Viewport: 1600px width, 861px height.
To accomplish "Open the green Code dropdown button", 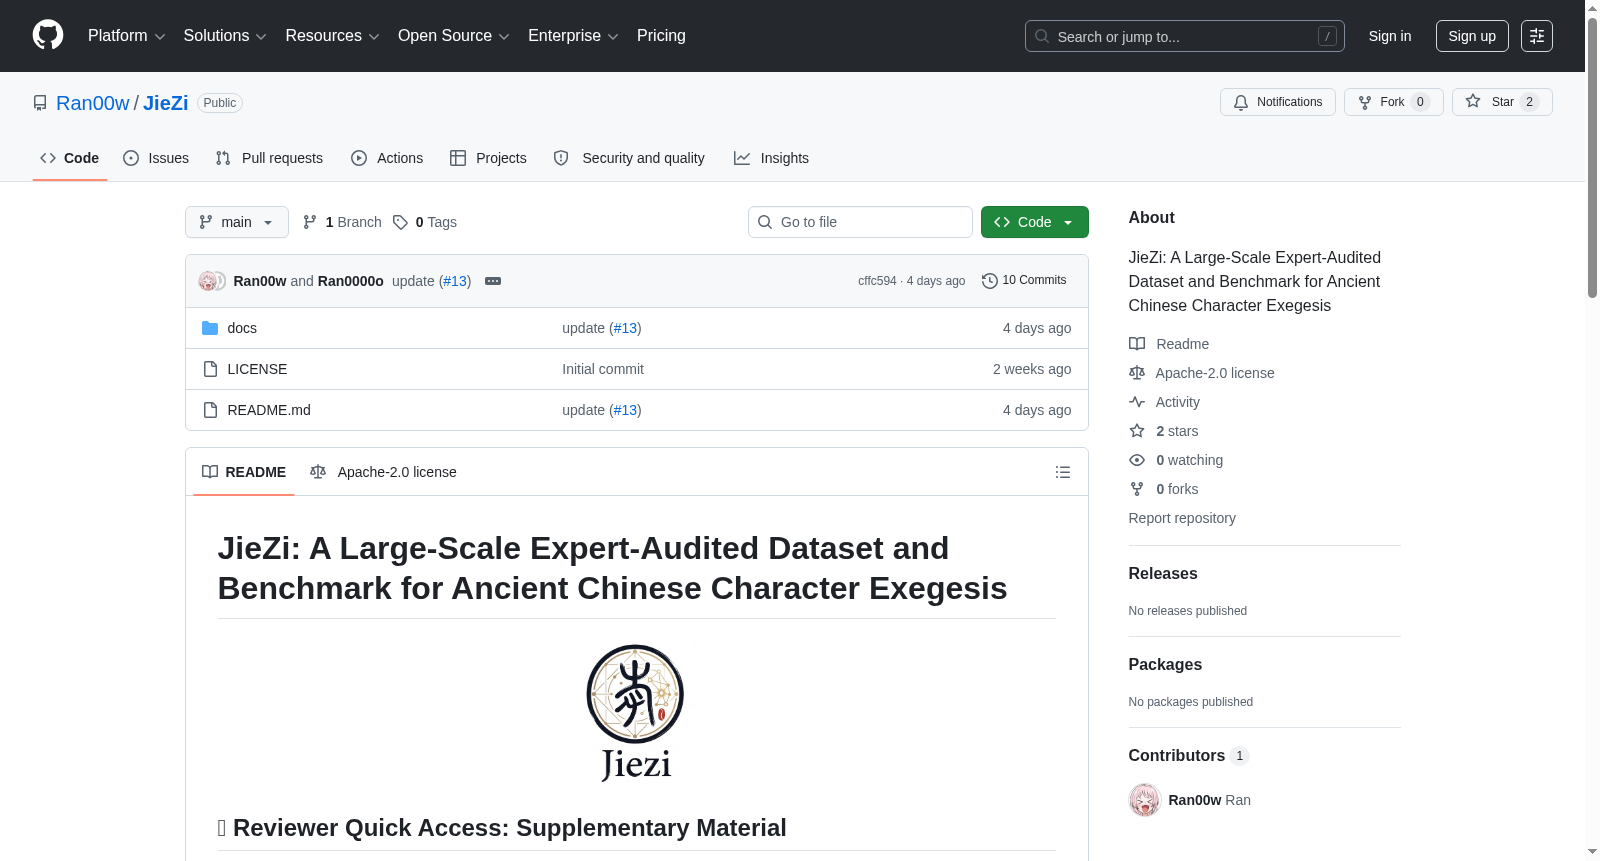I will tap(1034, 222).
